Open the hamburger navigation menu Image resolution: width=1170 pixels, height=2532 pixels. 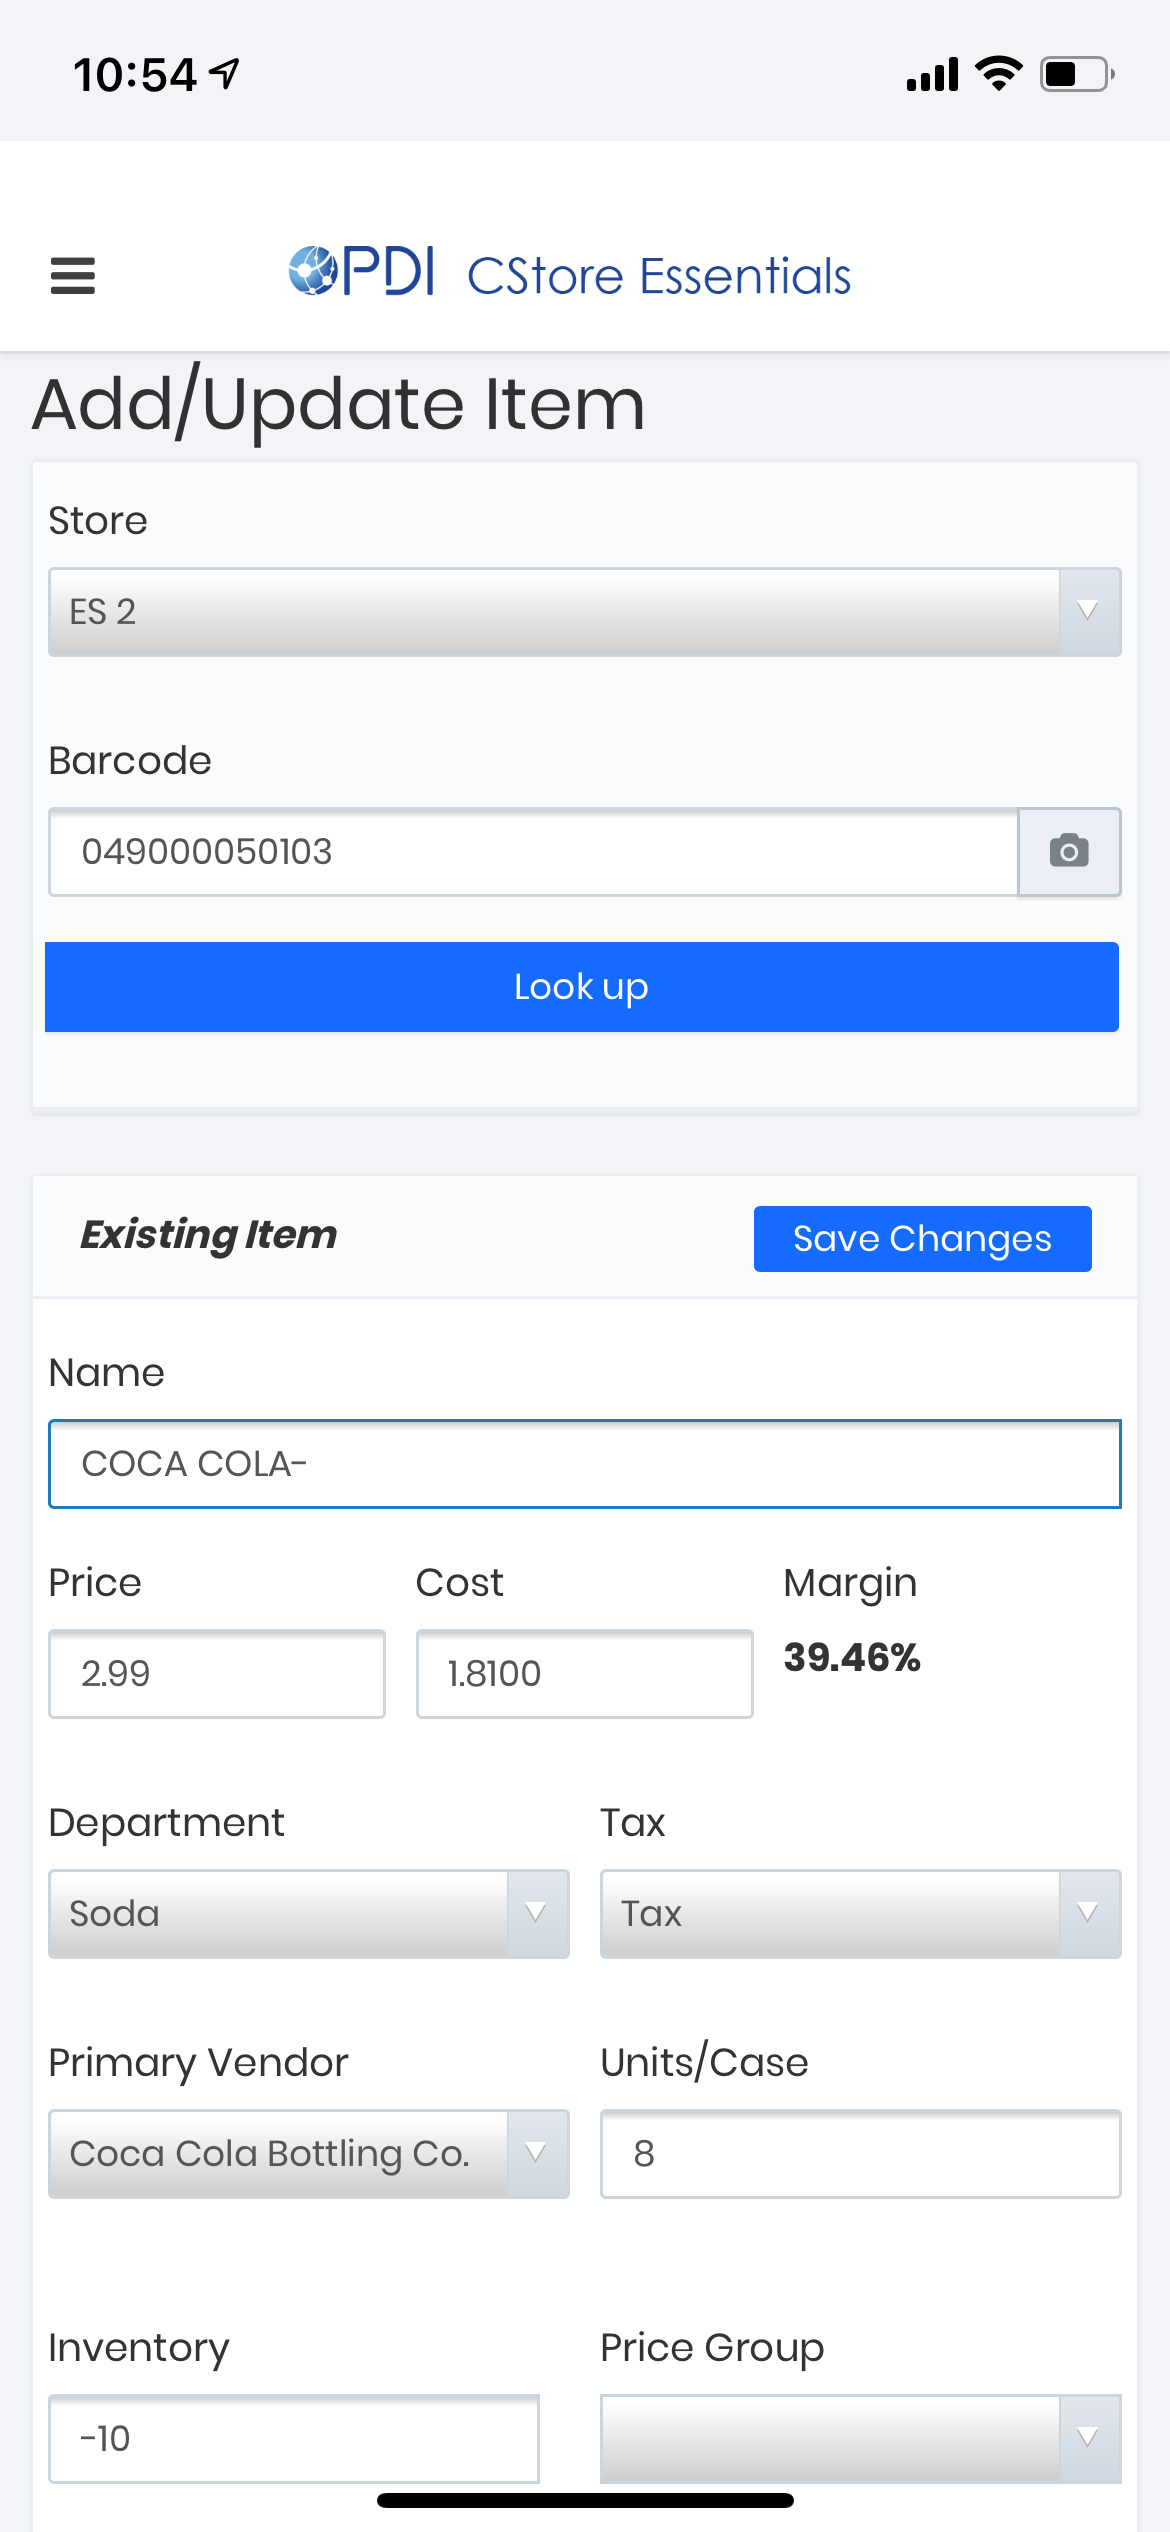pos(71,275)
